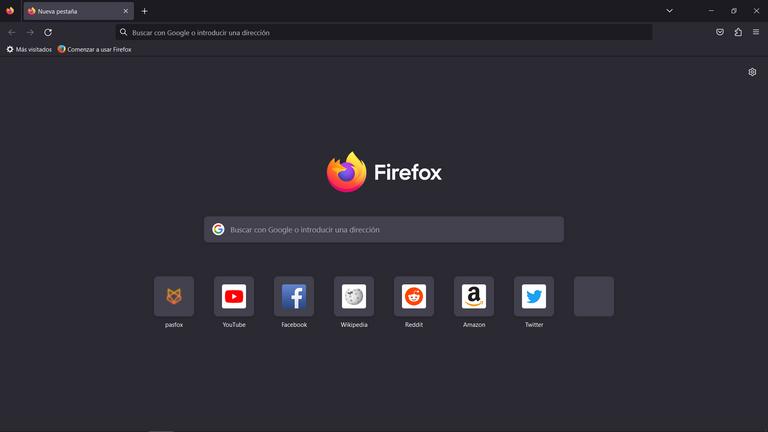Screen dimensions: 768x432
Task: Click Más visitados bookmarks folder
Action: coord(29,49)
